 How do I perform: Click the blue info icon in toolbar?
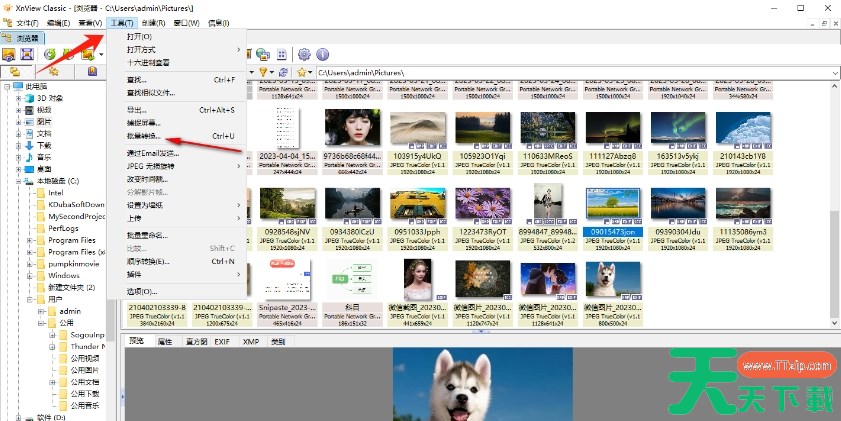tap(322, 54)
